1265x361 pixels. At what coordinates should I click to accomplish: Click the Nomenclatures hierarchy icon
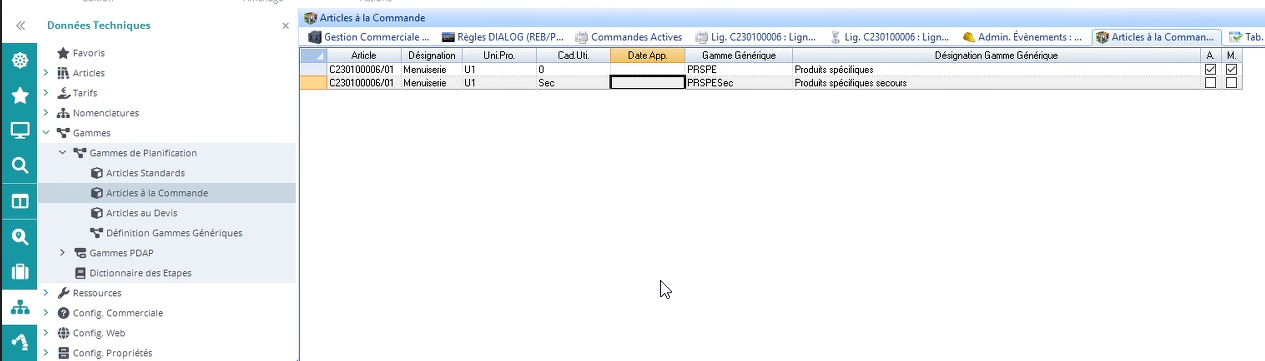point(63,113)
